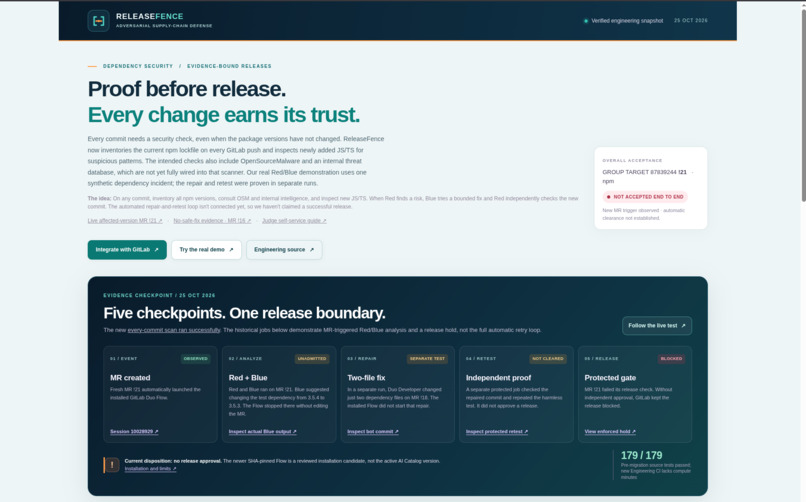The height and width of the screenshot is (502, 806).
Task: Click Verified engineering snapshot text
Action: [627, 21]
